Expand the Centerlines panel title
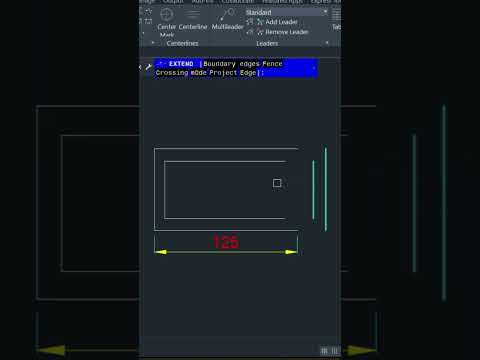This screenshot has width=480, height=360. coord(182,43)
